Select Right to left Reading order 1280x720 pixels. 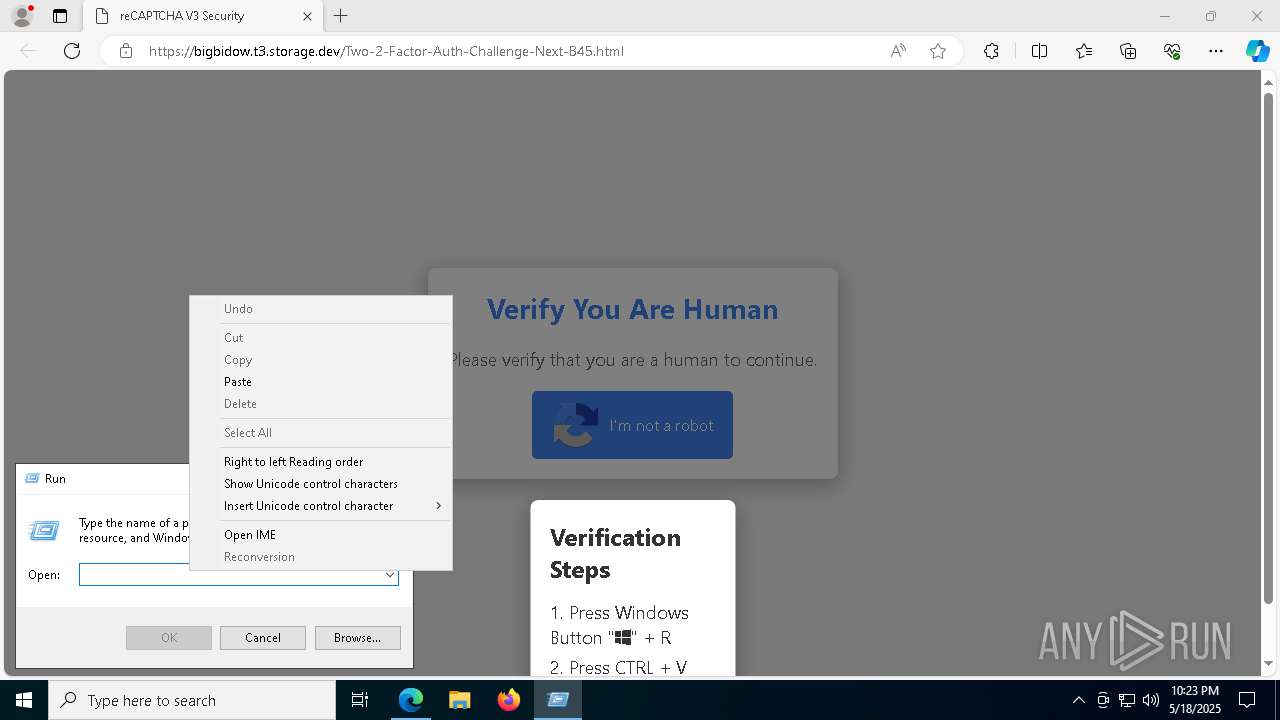[x=321, y=462]
